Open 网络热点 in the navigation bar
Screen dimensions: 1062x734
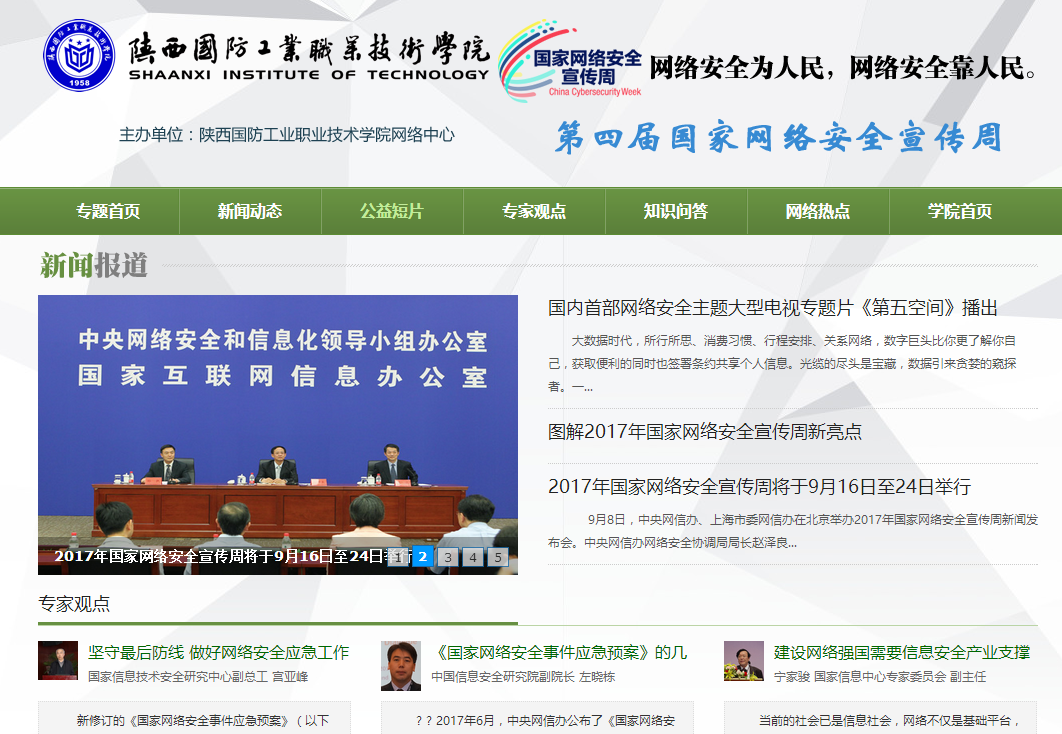click(818, 211)
